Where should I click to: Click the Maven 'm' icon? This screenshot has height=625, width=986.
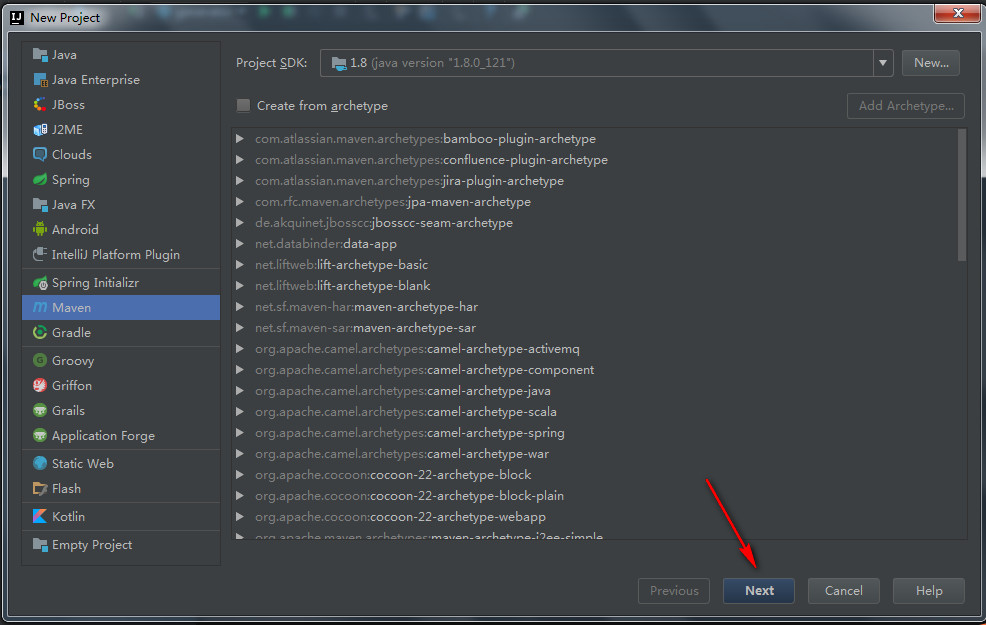pos(40,307)
